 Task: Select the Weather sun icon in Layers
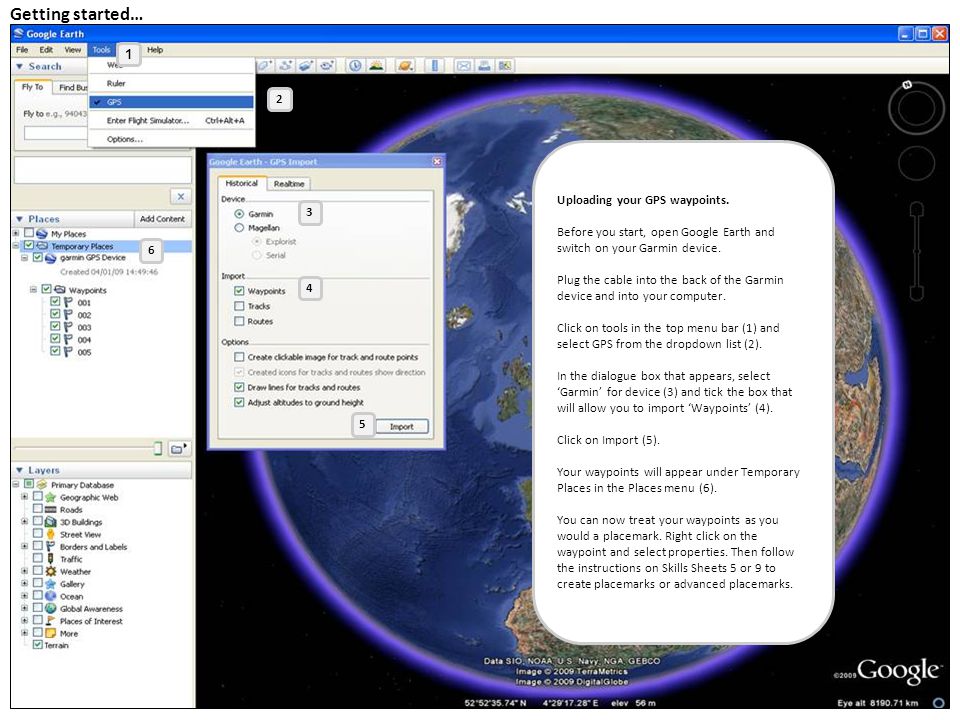(x=51, y=571)
